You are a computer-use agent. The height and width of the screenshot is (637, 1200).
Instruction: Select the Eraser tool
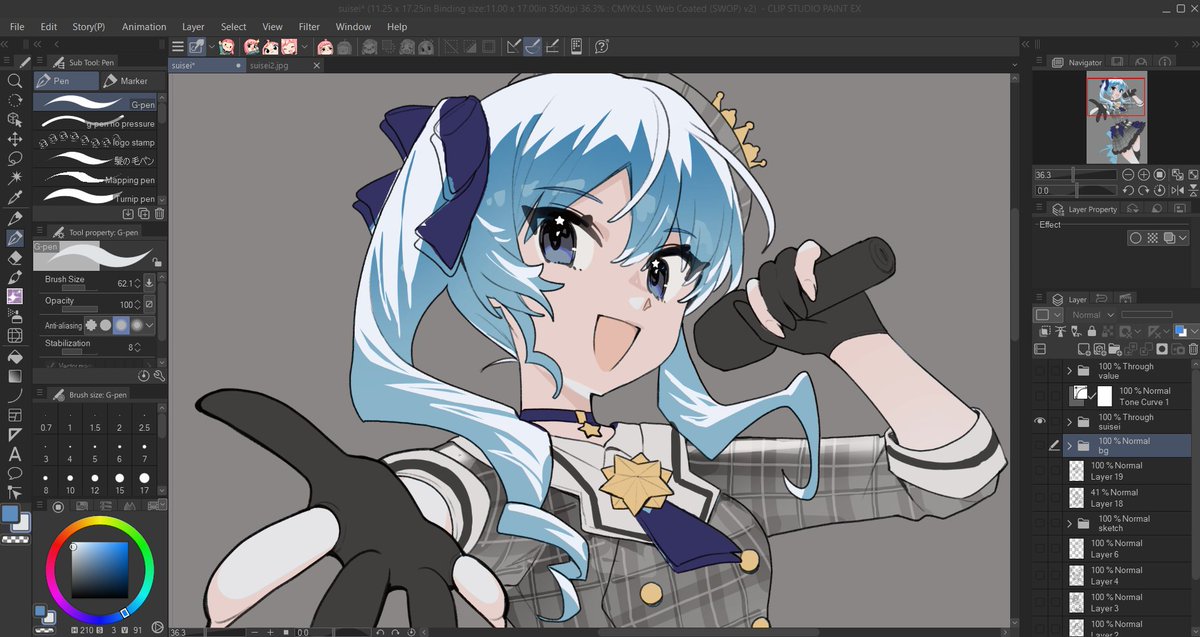pyautogui.click(x=15, y=258)
